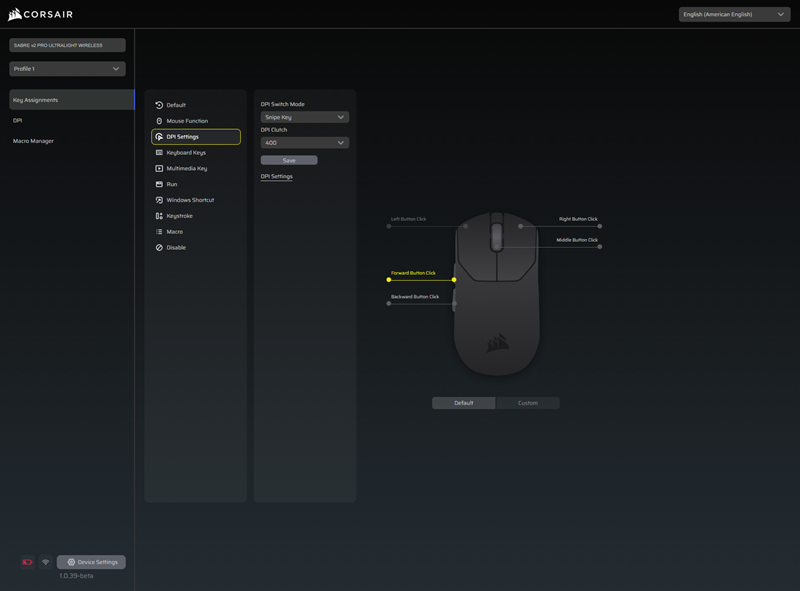Select the Mouse Function assignment icon
Viewport: 800px width, 591px height.
[159, 121]
